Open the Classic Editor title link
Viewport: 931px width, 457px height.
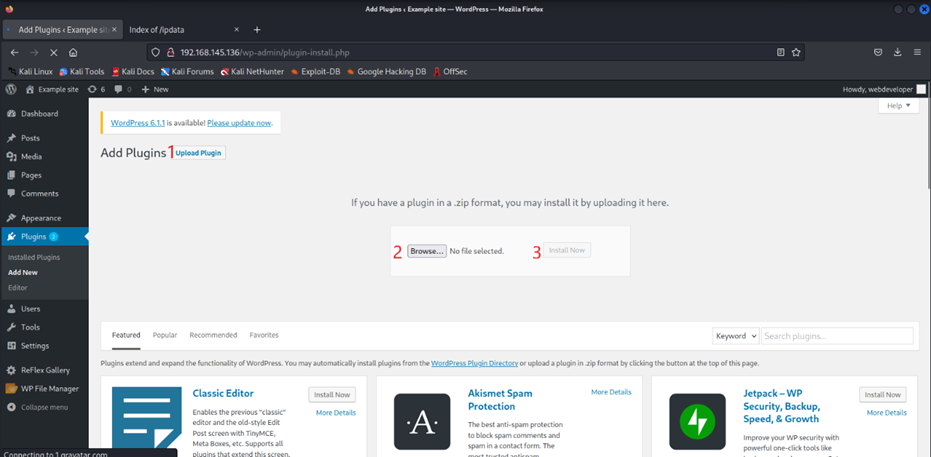[x=223, y=393]
